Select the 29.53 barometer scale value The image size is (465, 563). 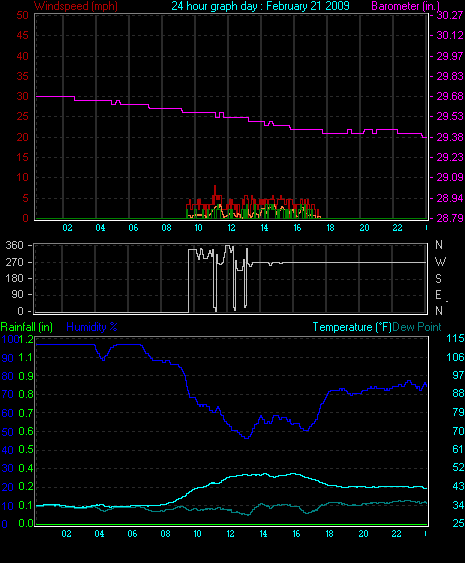[x=450, y=116]
